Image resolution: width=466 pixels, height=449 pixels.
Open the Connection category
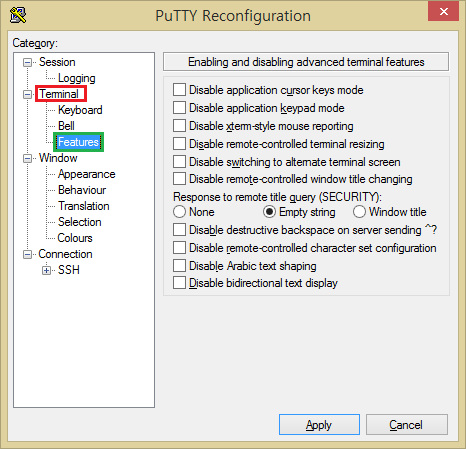[65, 254]
